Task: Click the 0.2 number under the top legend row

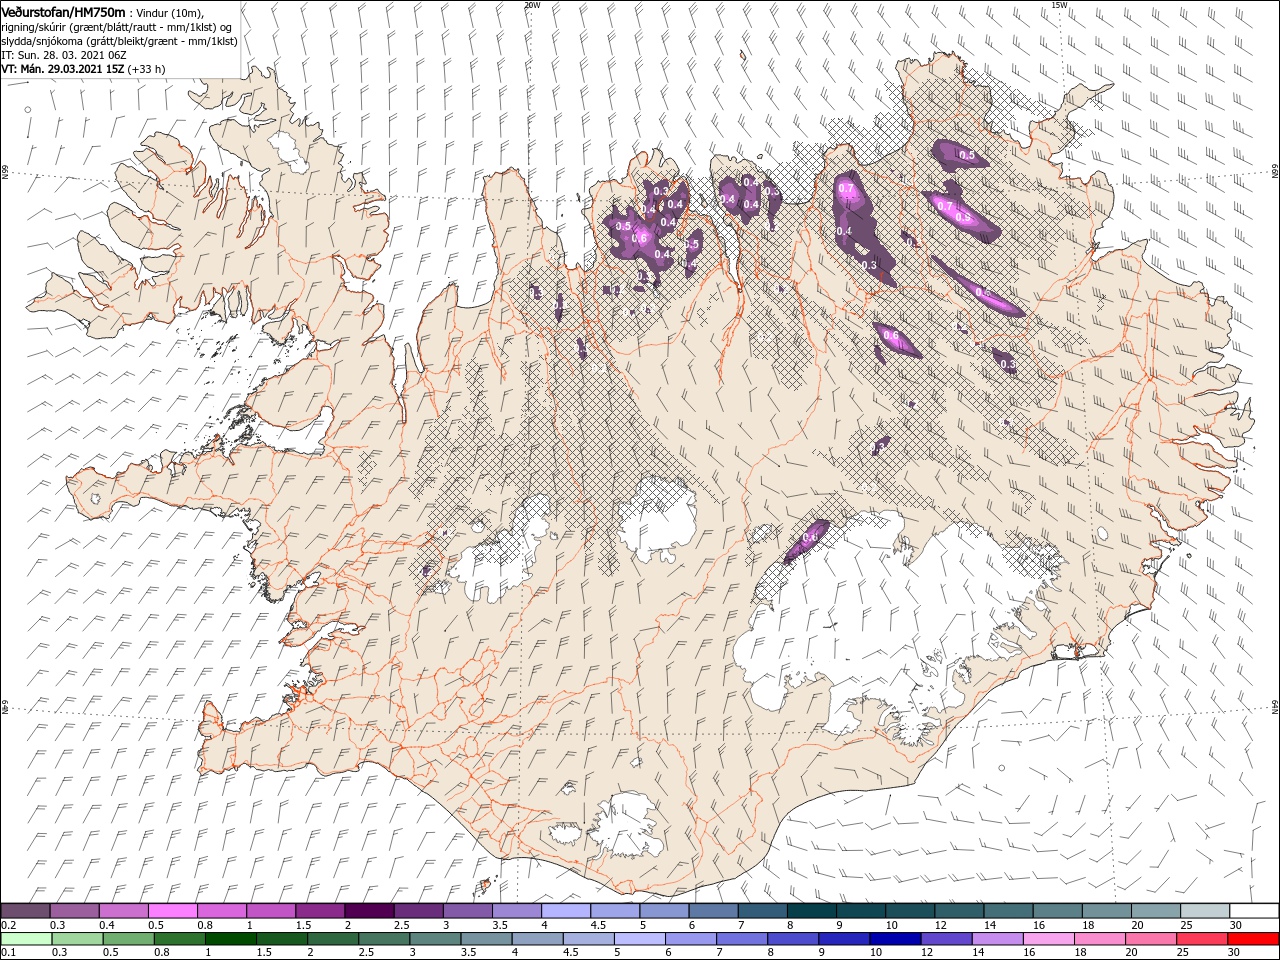Action: pos(8,925)
